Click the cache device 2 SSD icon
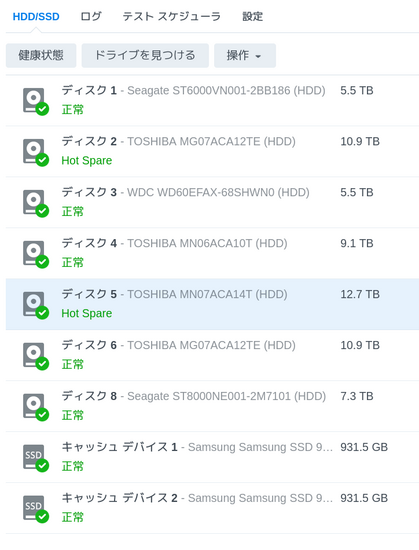Viewport: 419px width, 550px height. 35,509
